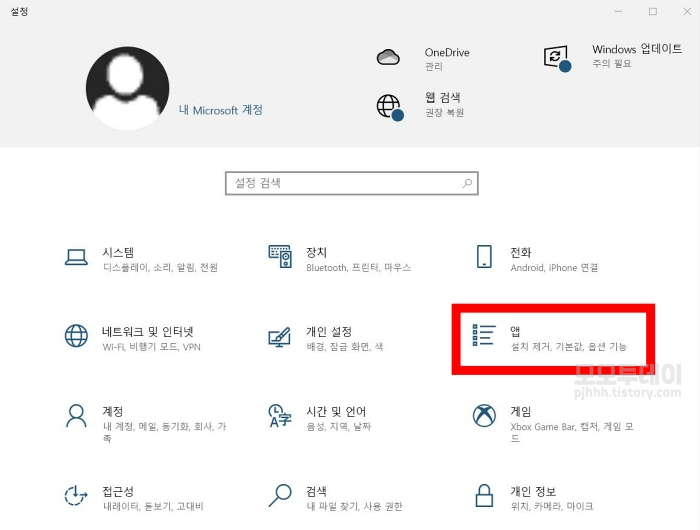This screenshot has width=700, height=530.
Task: Select the 전화 title text
Action: (x=521, y=253)
